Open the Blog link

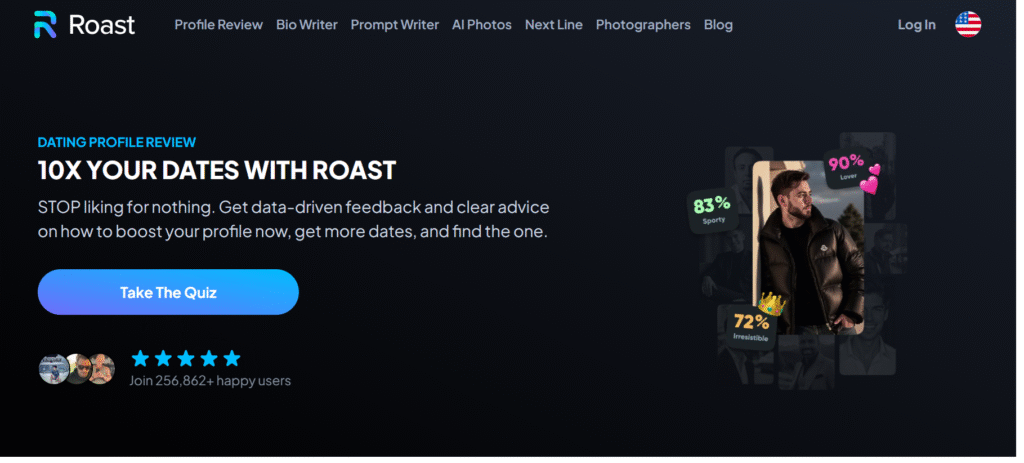point(718,25)
